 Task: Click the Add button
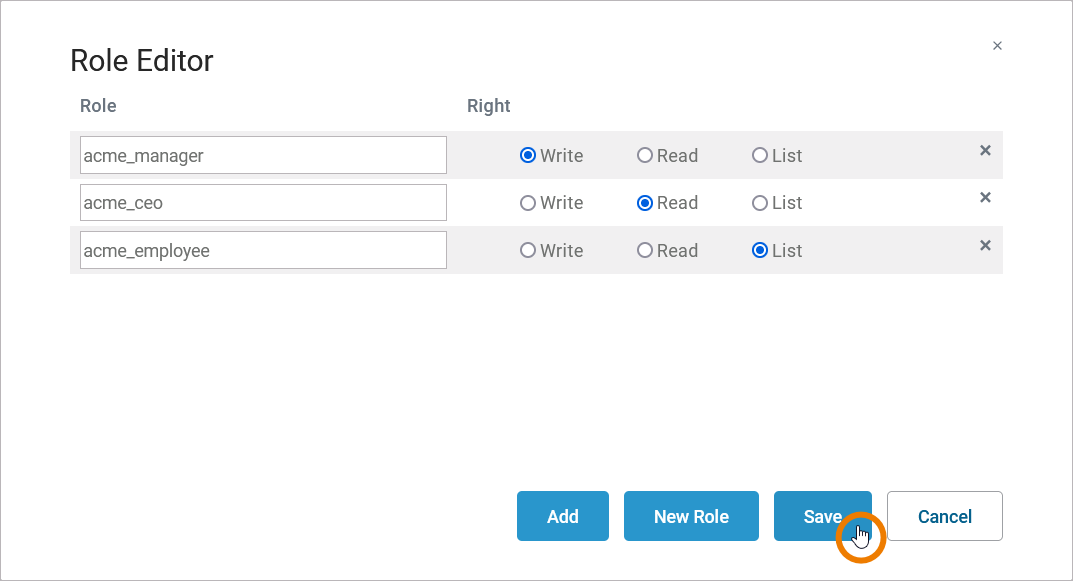pos(563,516)
